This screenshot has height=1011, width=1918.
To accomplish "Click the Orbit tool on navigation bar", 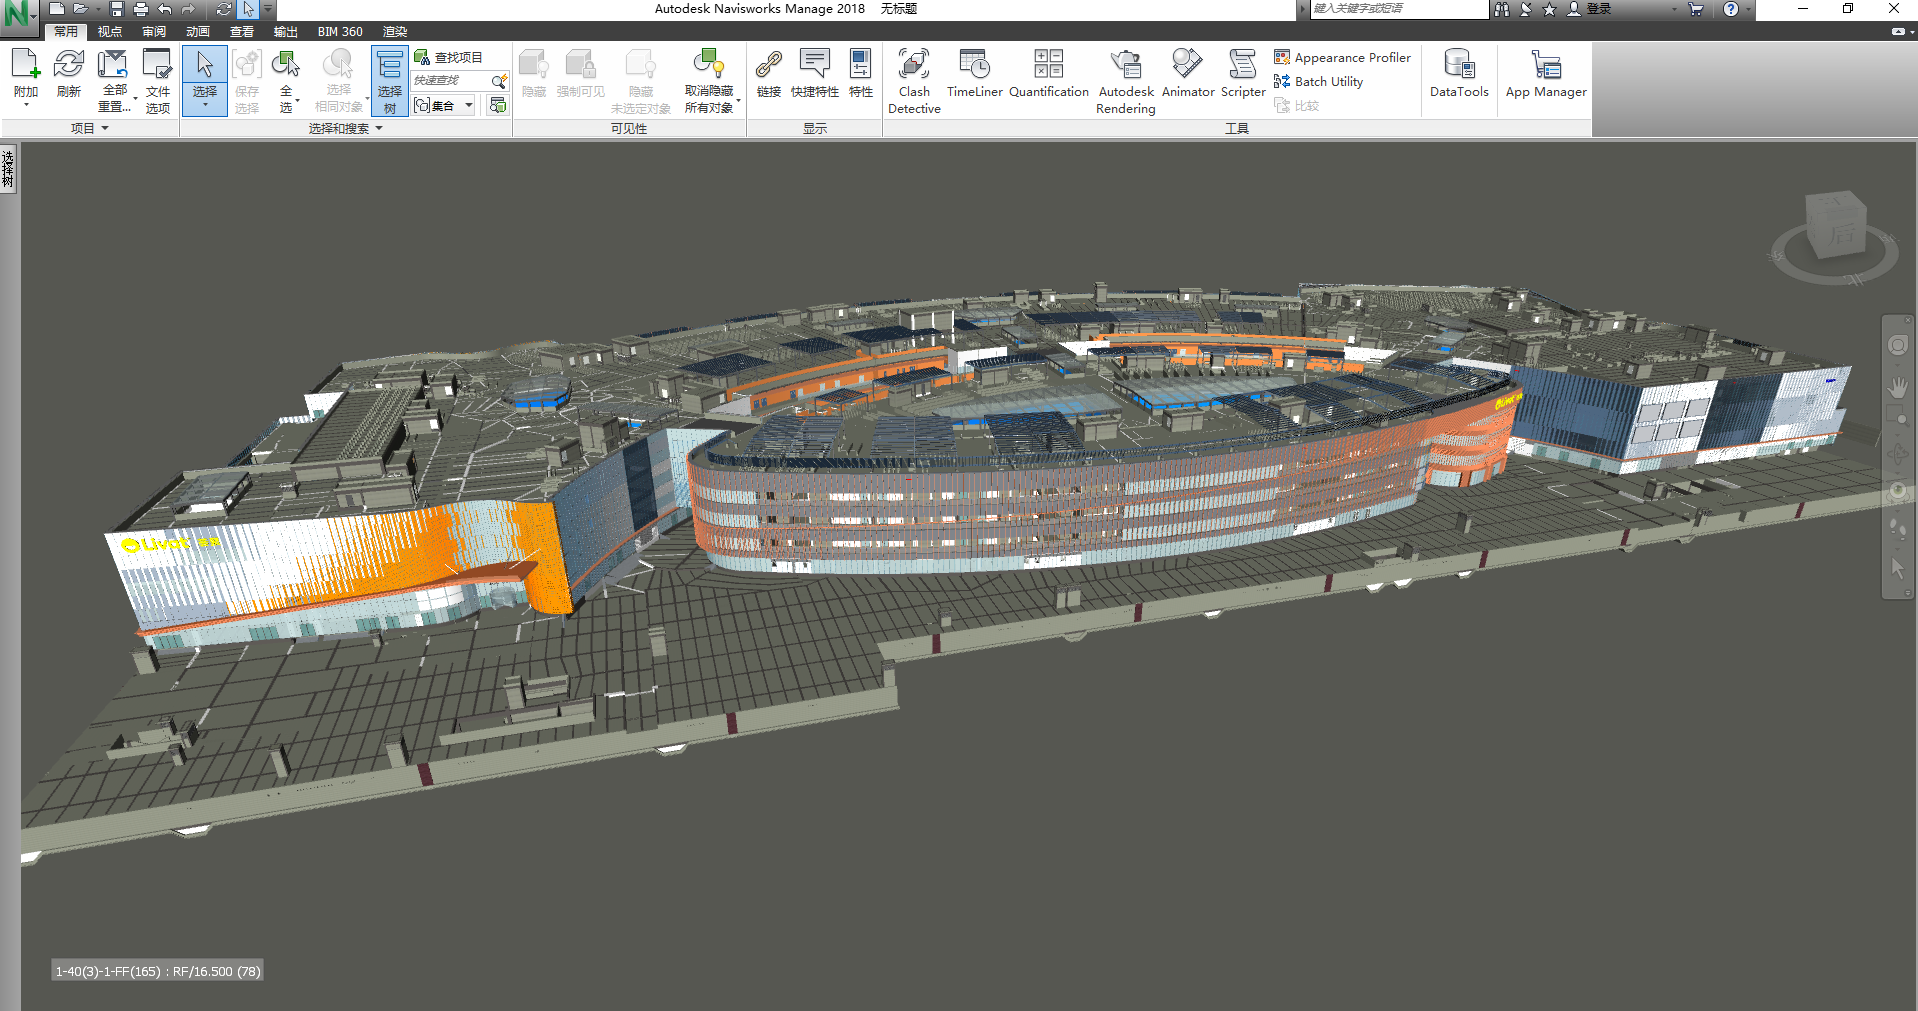I will click(1897, 455).
